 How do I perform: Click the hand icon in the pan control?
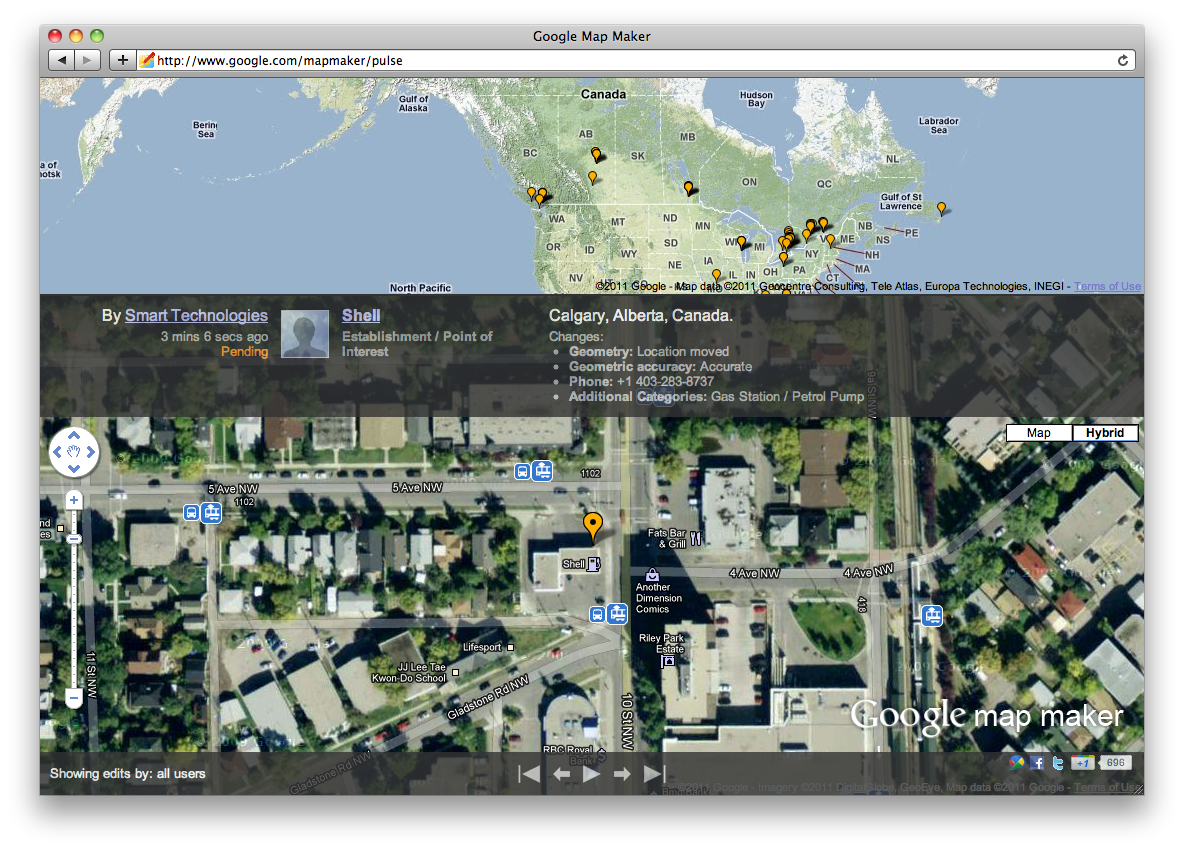pyautogui.click(x=74, y=451)
